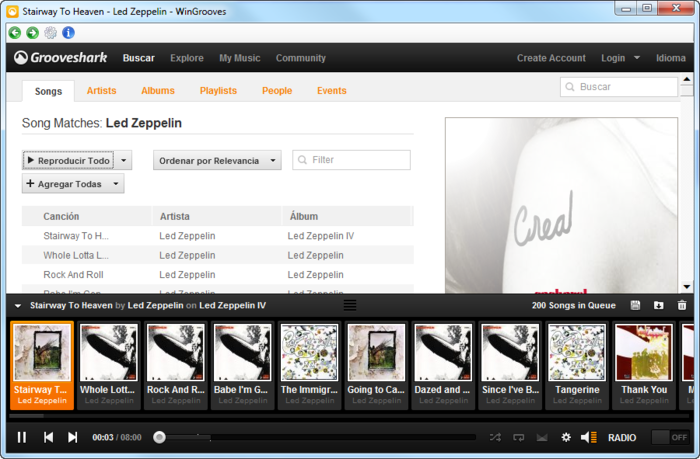Collapse the queue panel arrow
The width and height of the screenshot is (700, 459).
18,306
